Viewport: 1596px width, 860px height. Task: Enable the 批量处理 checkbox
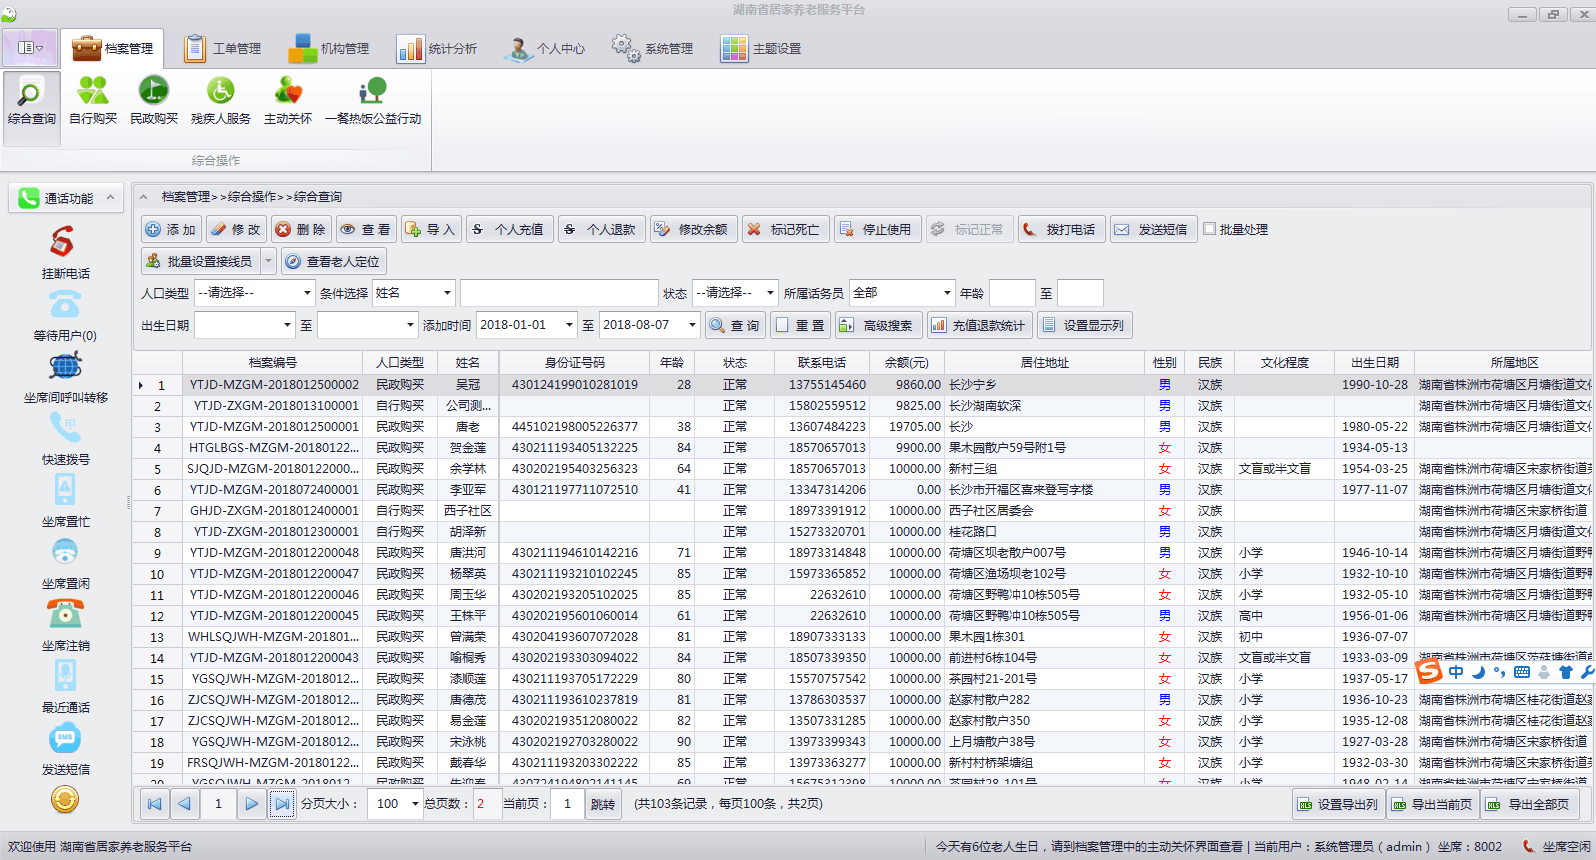click(1210, 229)
